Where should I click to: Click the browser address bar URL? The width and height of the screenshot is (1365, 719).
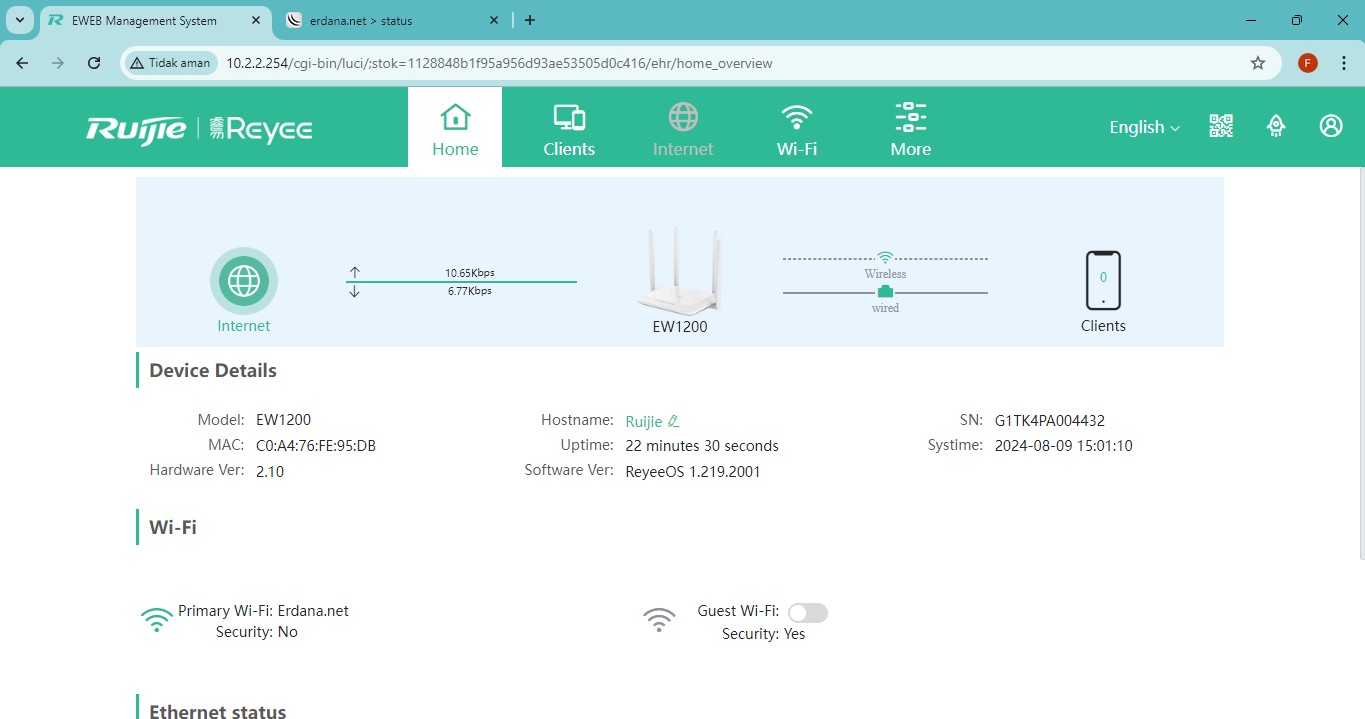[x=499, y=63]
